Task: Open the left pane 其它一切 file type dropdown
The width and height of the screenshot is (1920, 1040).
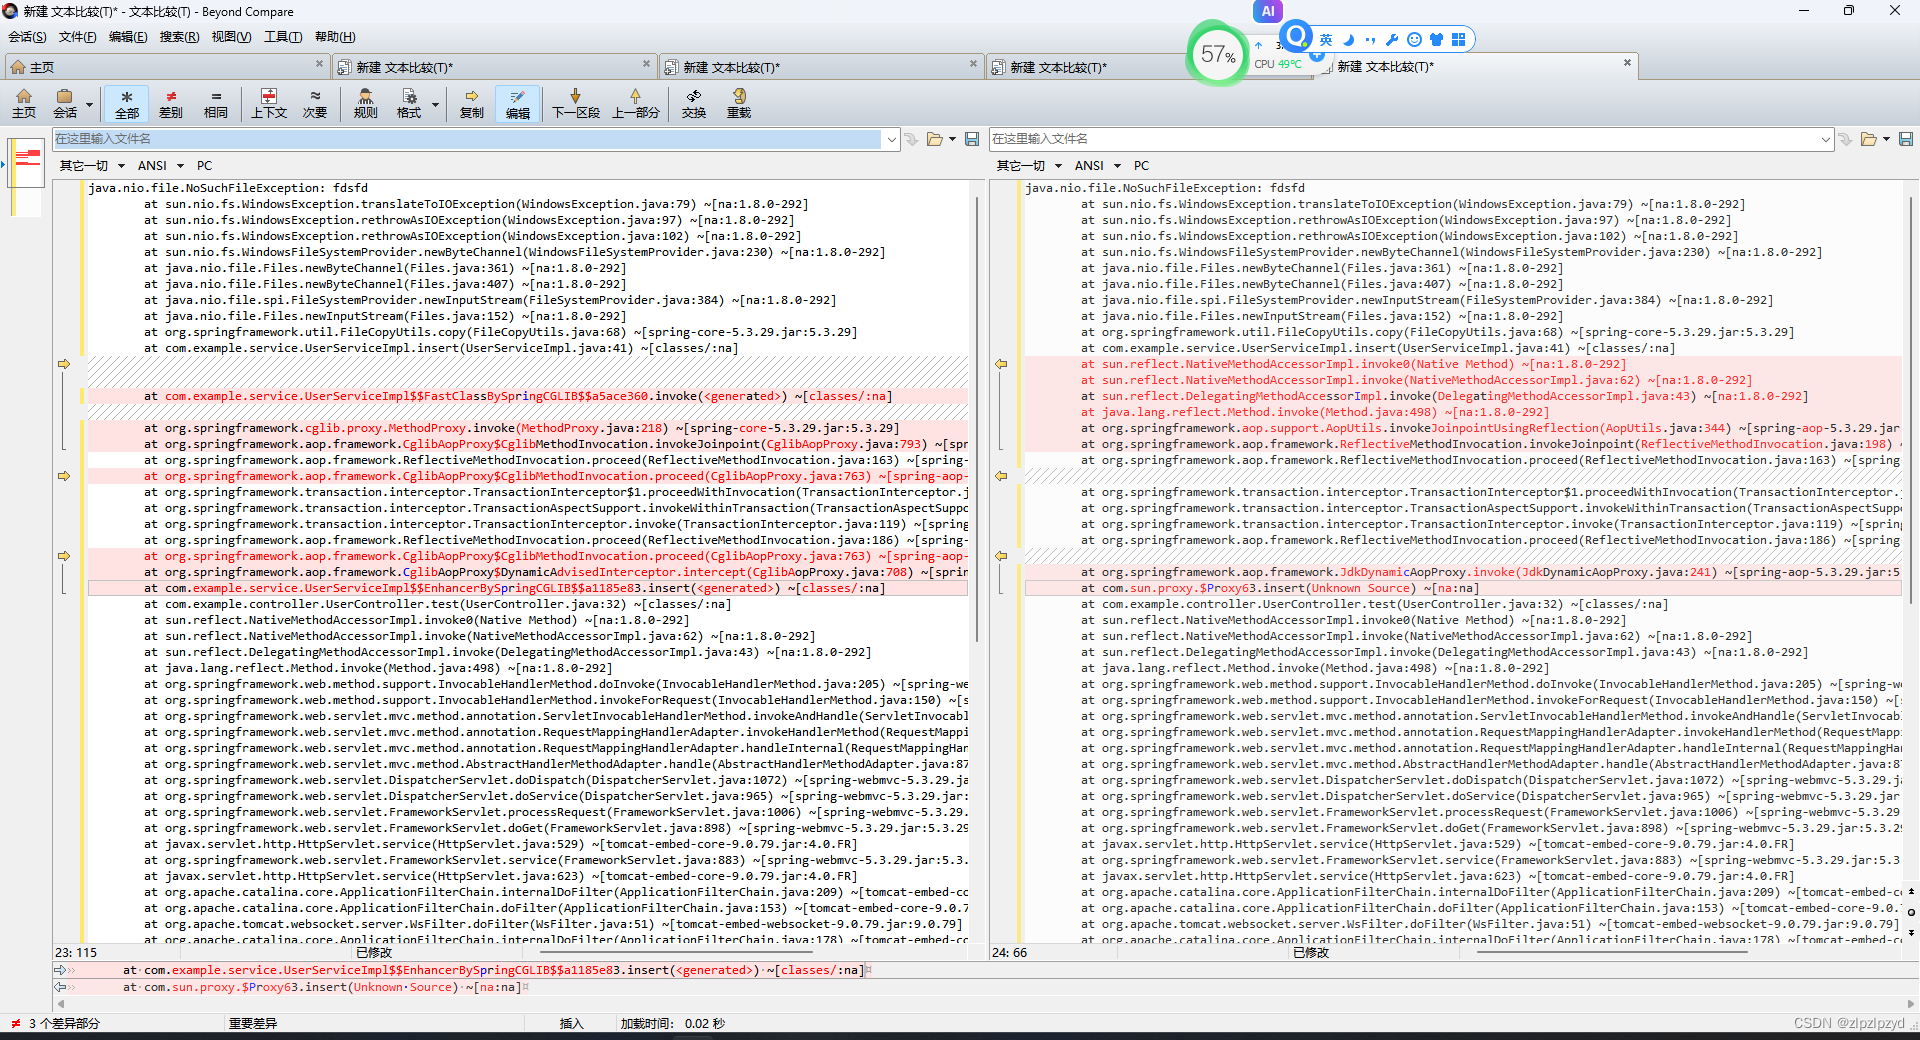Action: click(92, 166)
